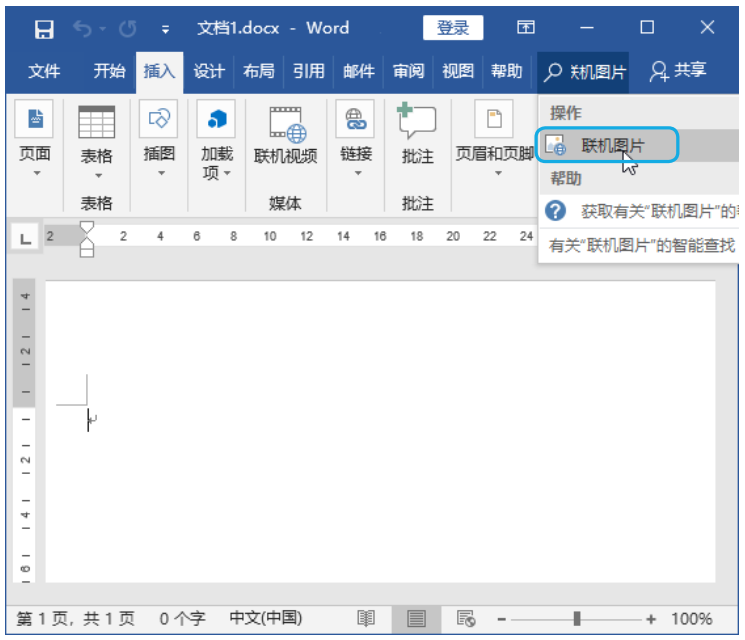Viewport: 745px width, 640px height.
Task: Open the Ribbon Display Options button
Action: [x=525, y=28]
